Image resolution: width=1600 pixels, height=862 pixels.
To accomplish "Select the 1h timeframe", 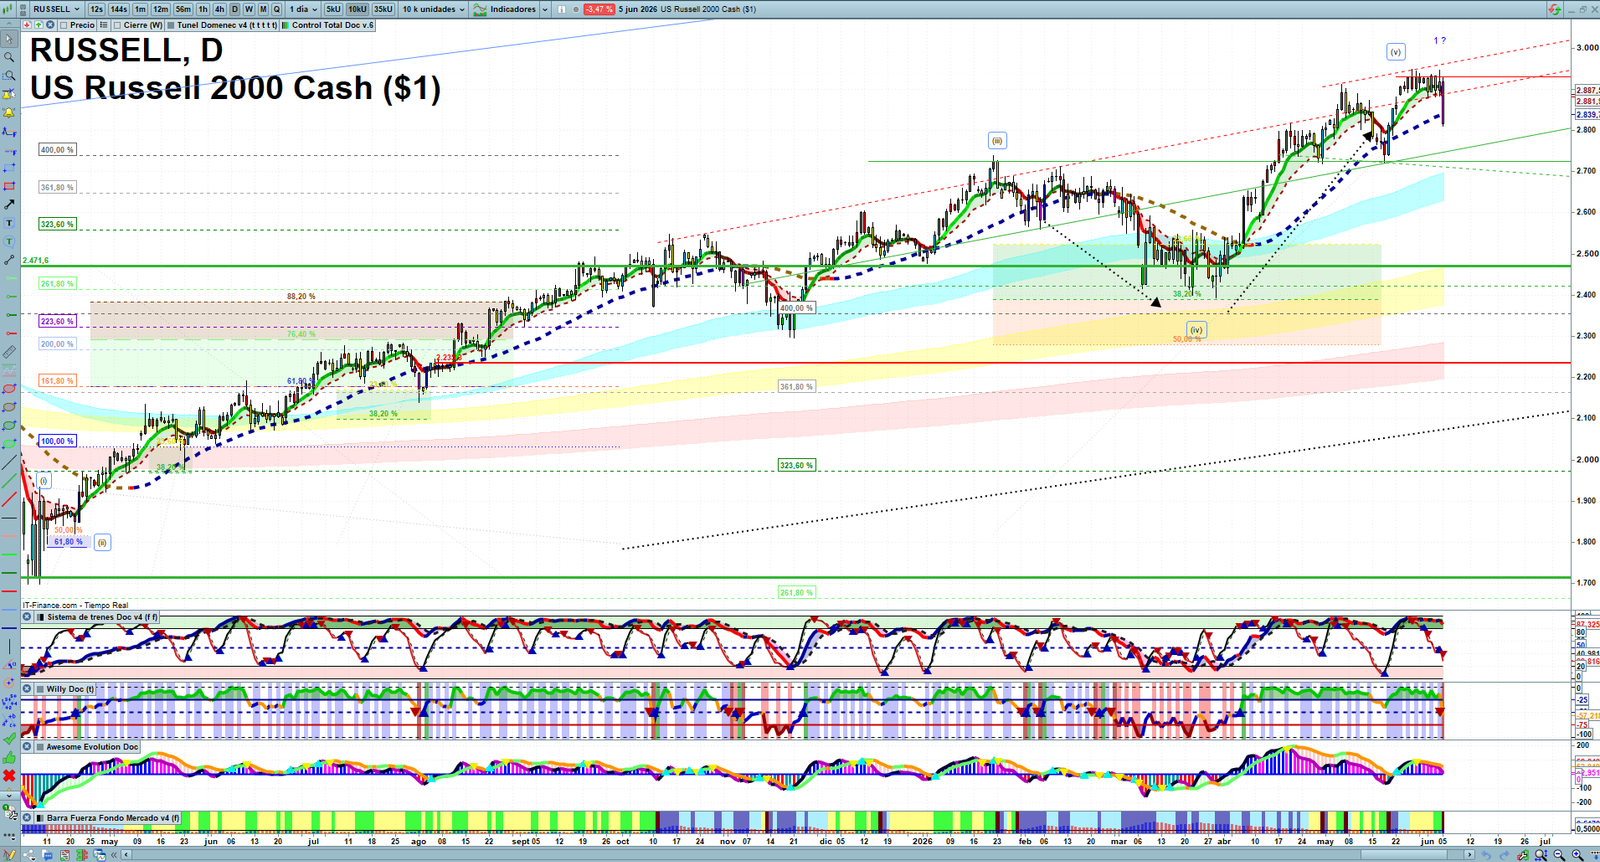I will click(x=202, y=9).
